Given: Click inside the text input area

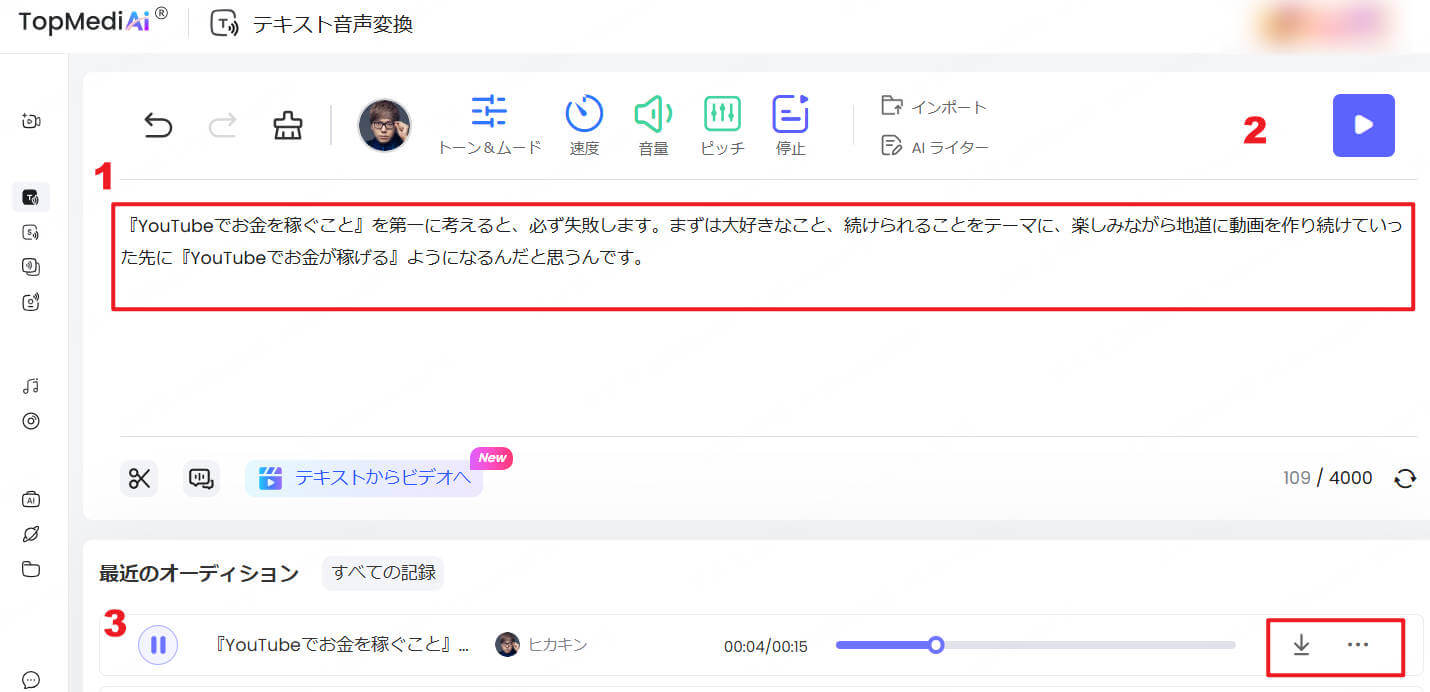Looking at the screenshot, I should pyautogui.click(x=763, y=259).
